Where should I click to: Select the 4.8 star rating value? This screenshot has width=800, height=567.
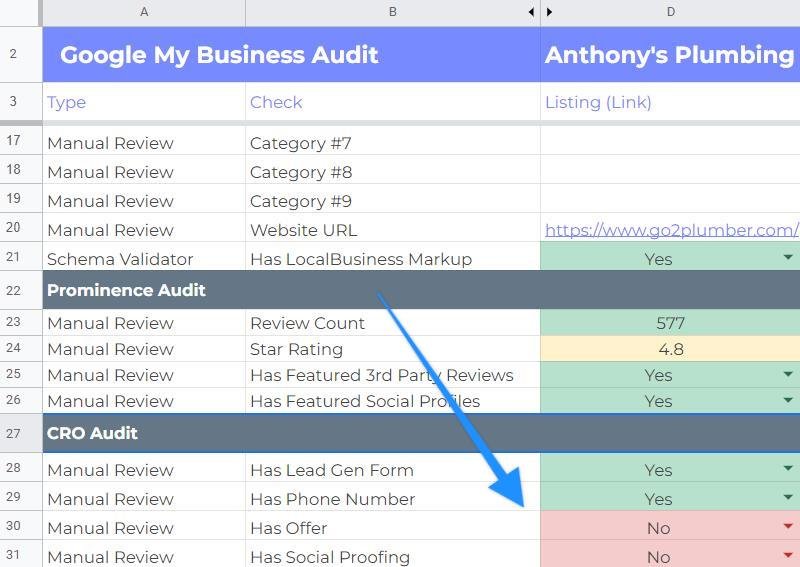pyautogui.click(x=670, y=349)
